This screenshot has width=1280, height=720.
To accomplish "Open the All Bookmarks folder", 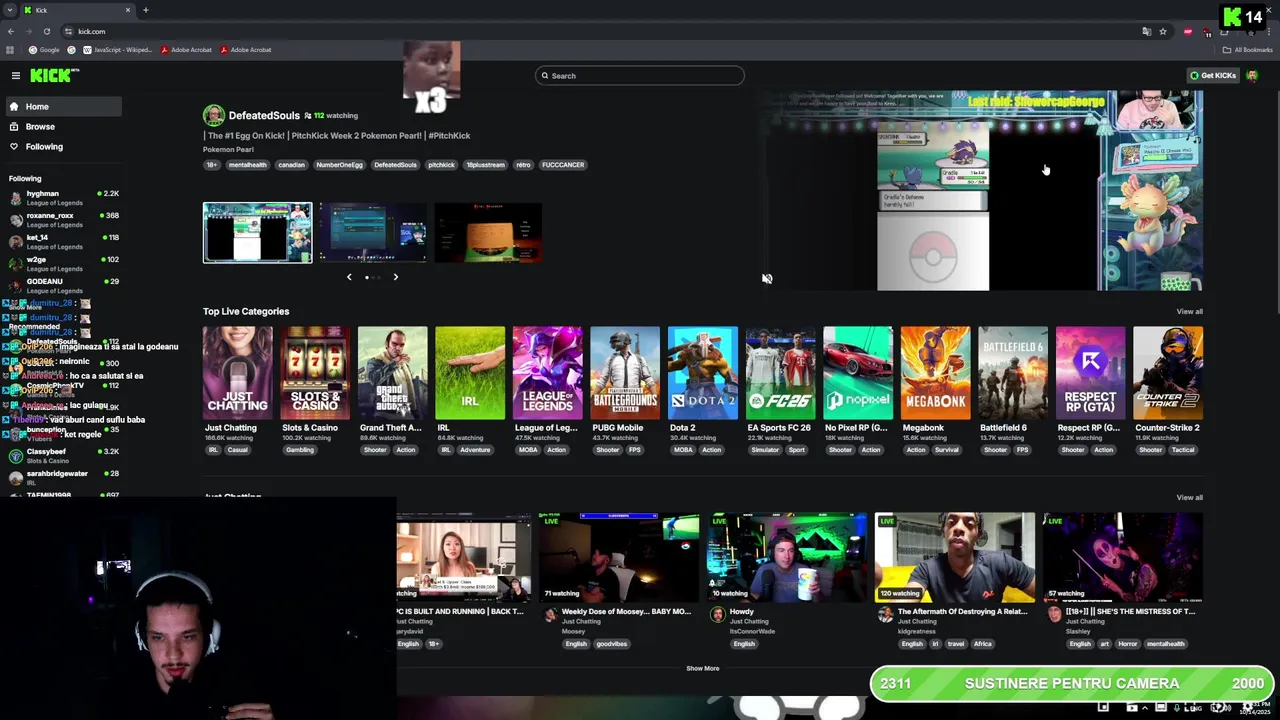I will pos(1247,50).
